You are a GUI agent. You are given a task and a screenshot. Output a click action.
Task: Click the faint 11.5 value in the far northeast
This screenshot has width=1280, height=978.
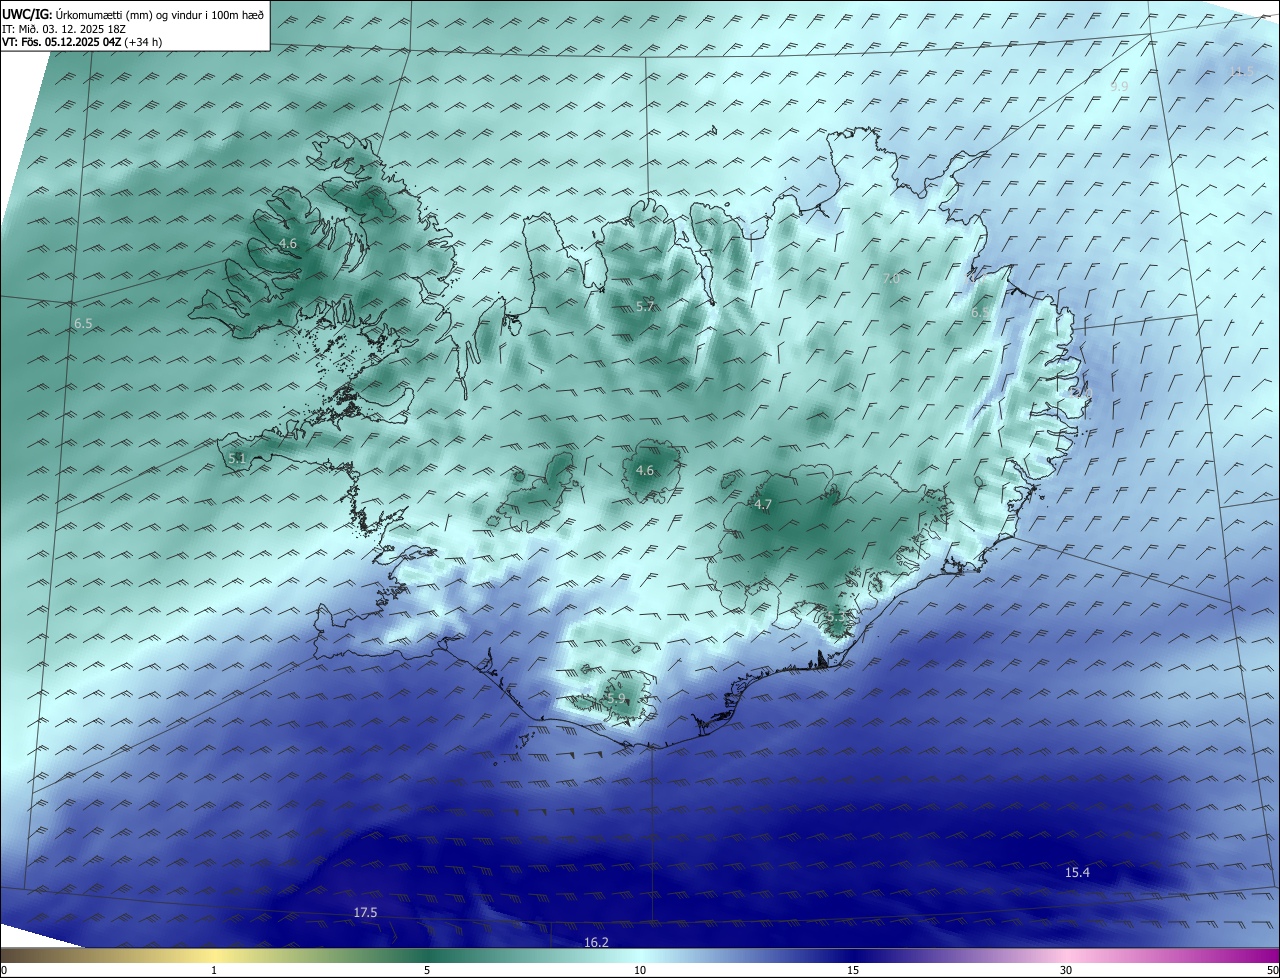tap(1241, 71)
